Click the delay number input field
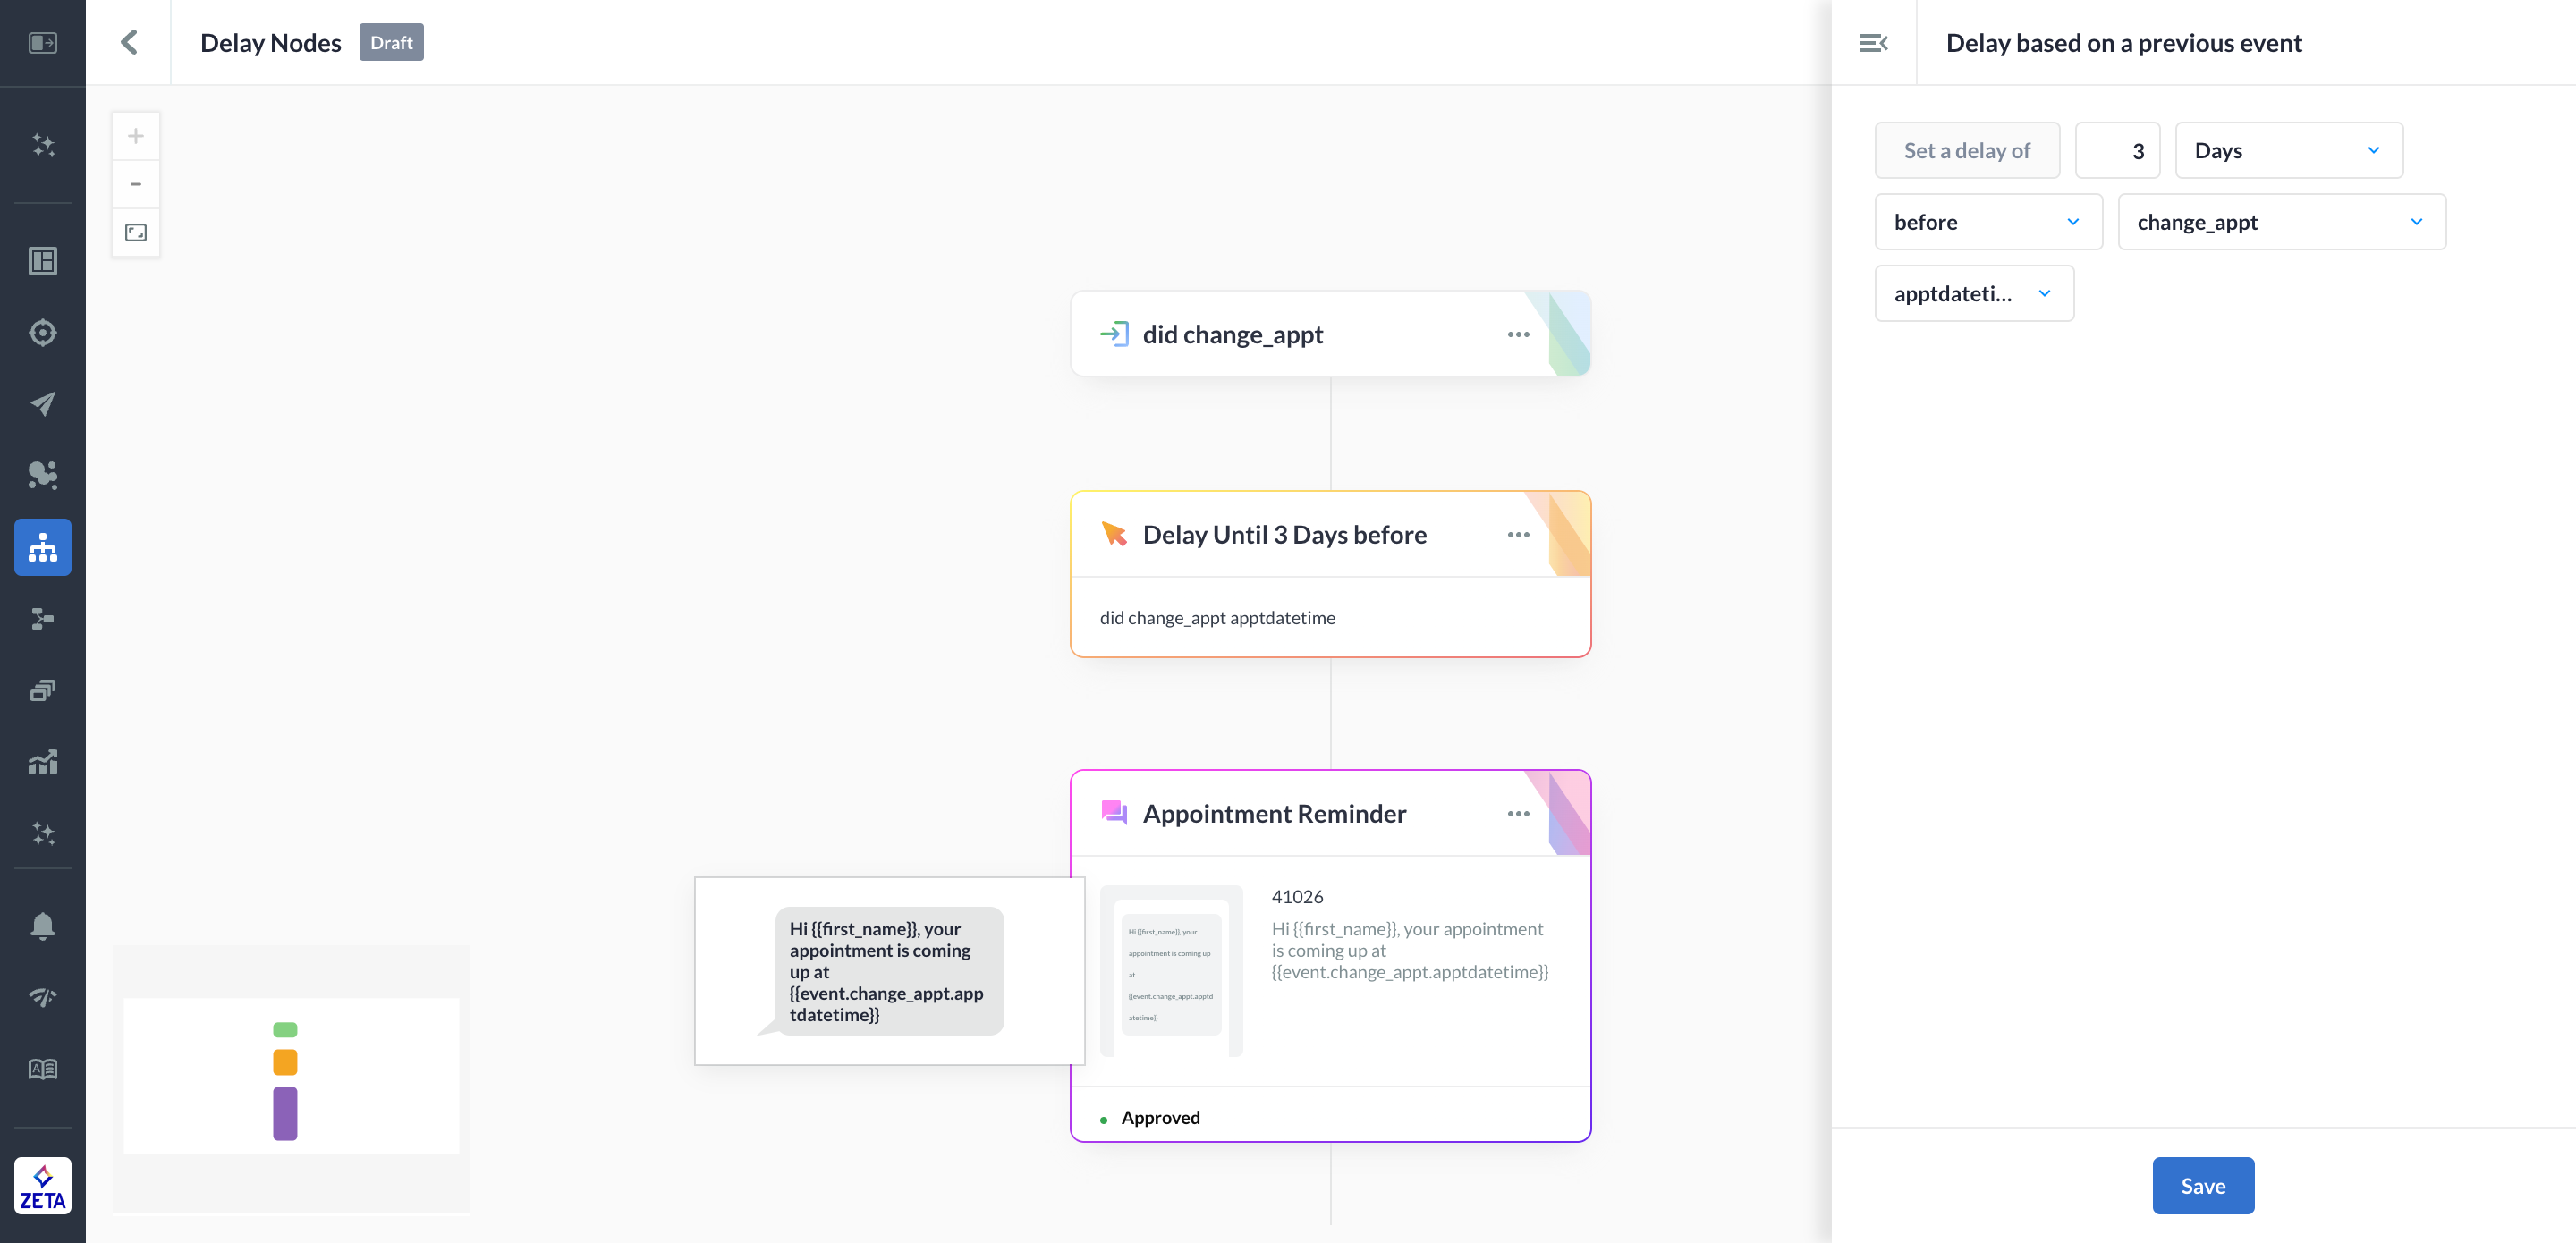 2117,150
